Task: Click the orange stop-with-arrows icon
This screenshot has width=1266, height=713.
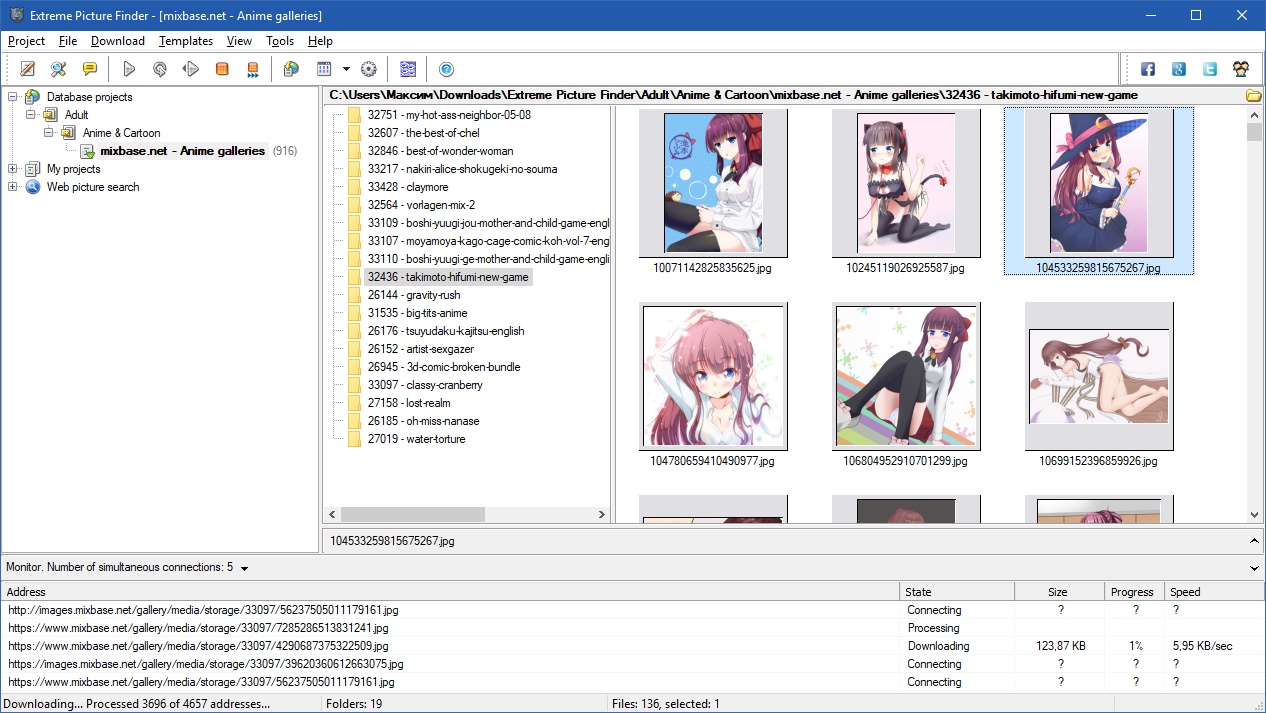Action: 253,69
